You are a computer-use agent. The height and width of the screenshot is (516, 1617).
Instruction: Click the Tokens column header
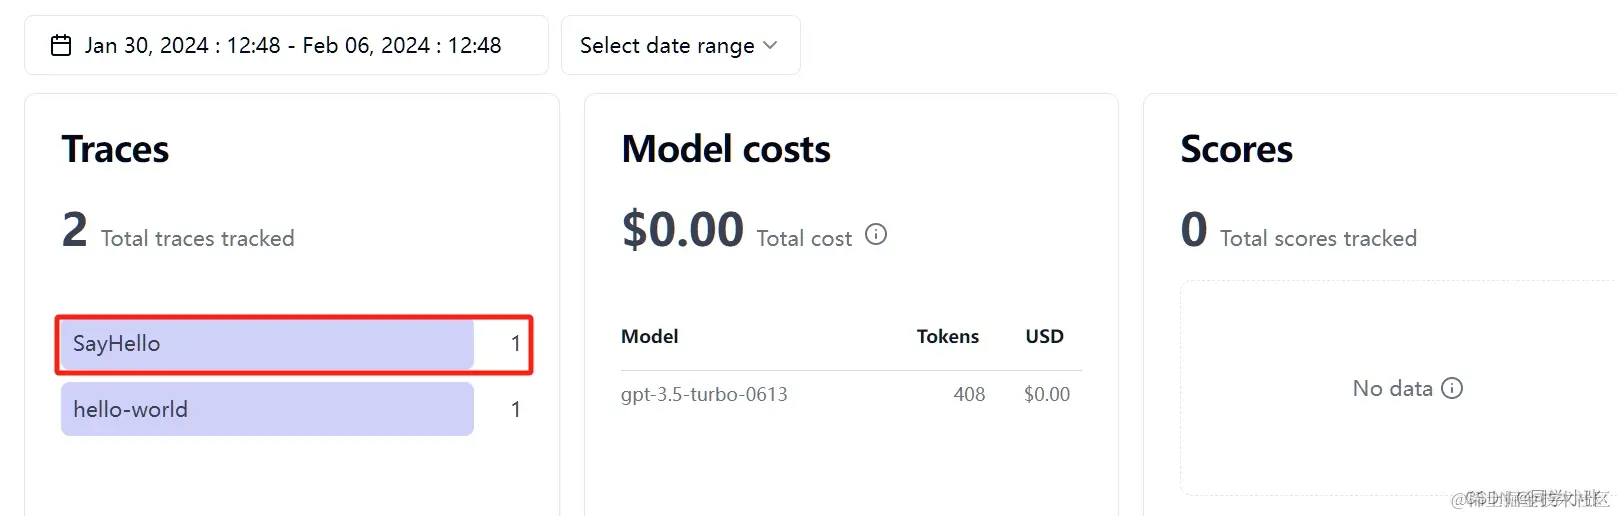click(x=947, y=336)
